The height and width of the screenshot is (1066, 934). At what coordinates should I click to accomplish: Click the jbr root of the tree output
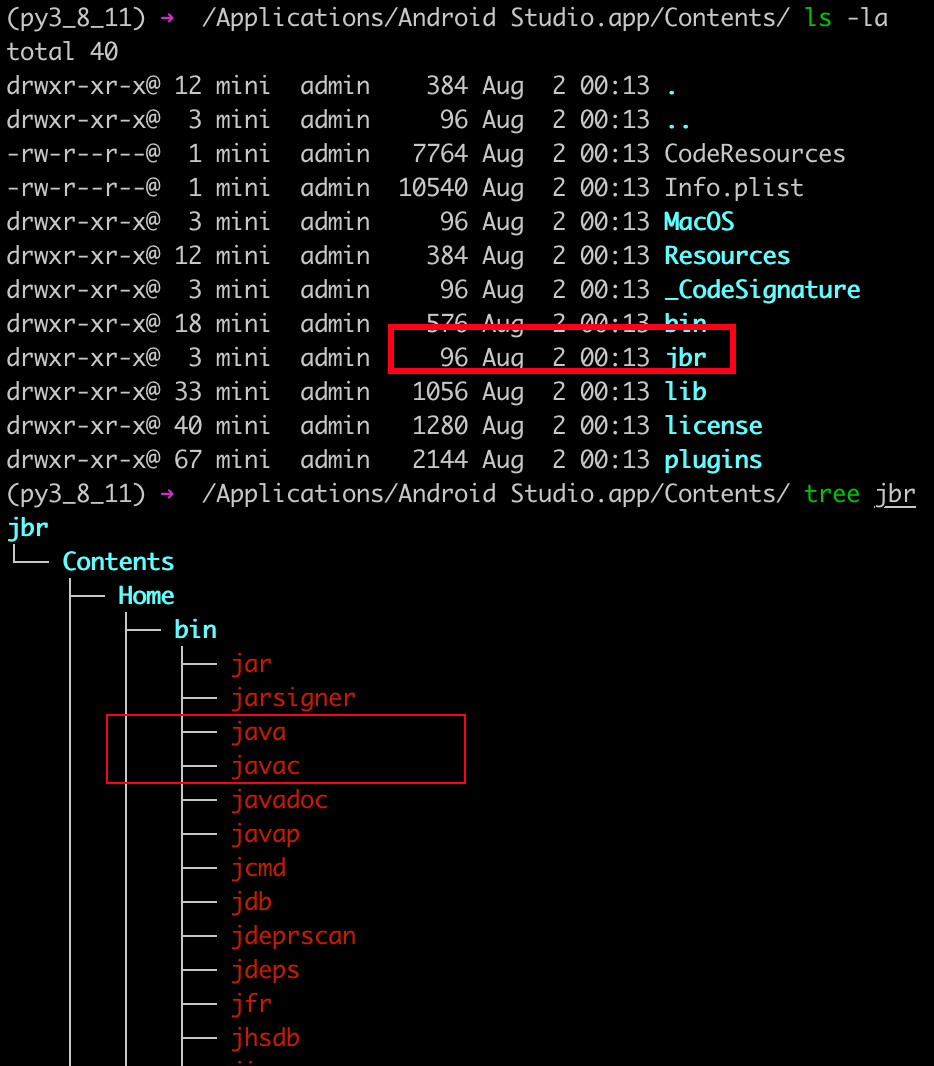28,528
